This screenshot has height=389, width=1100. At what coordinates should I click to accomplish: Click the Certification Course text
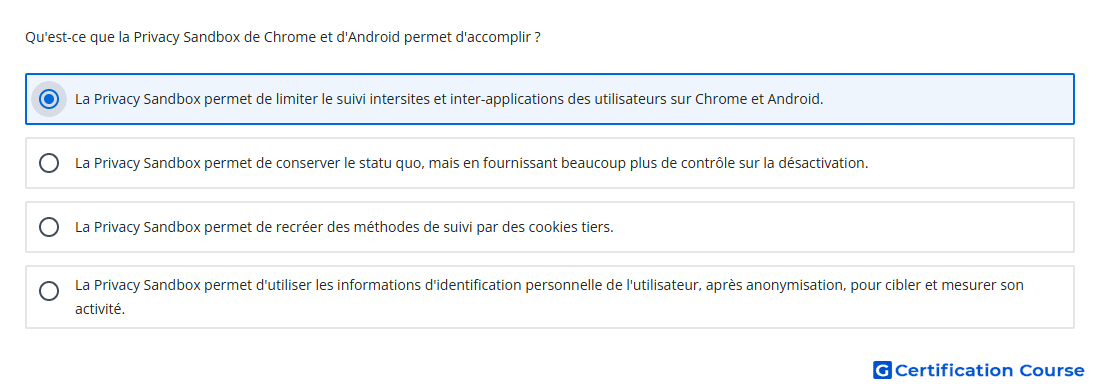[989, 370]
